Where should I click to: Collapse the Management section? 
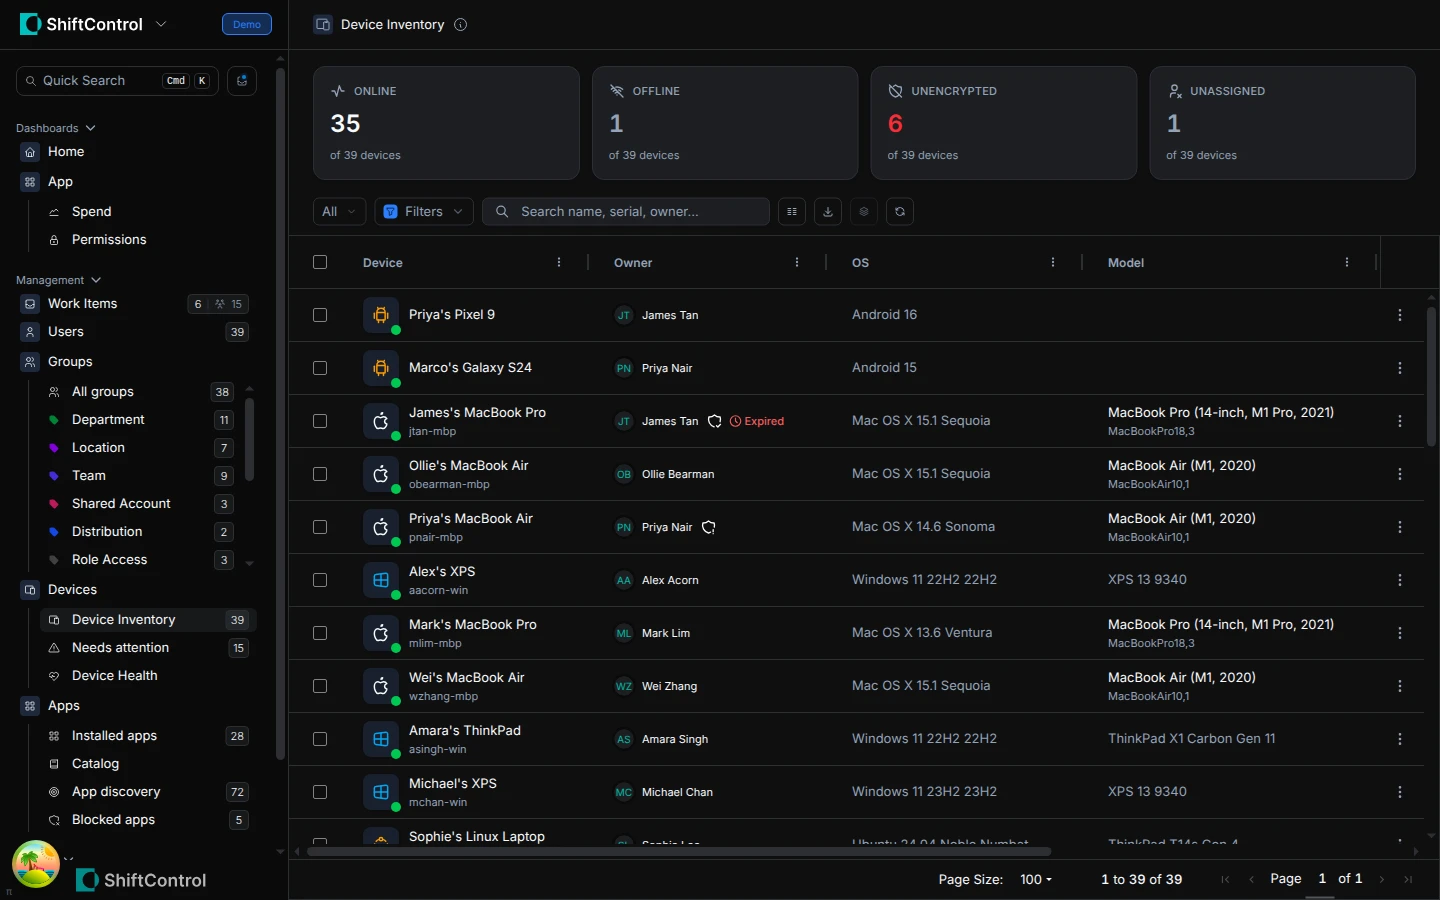point(58,280)
